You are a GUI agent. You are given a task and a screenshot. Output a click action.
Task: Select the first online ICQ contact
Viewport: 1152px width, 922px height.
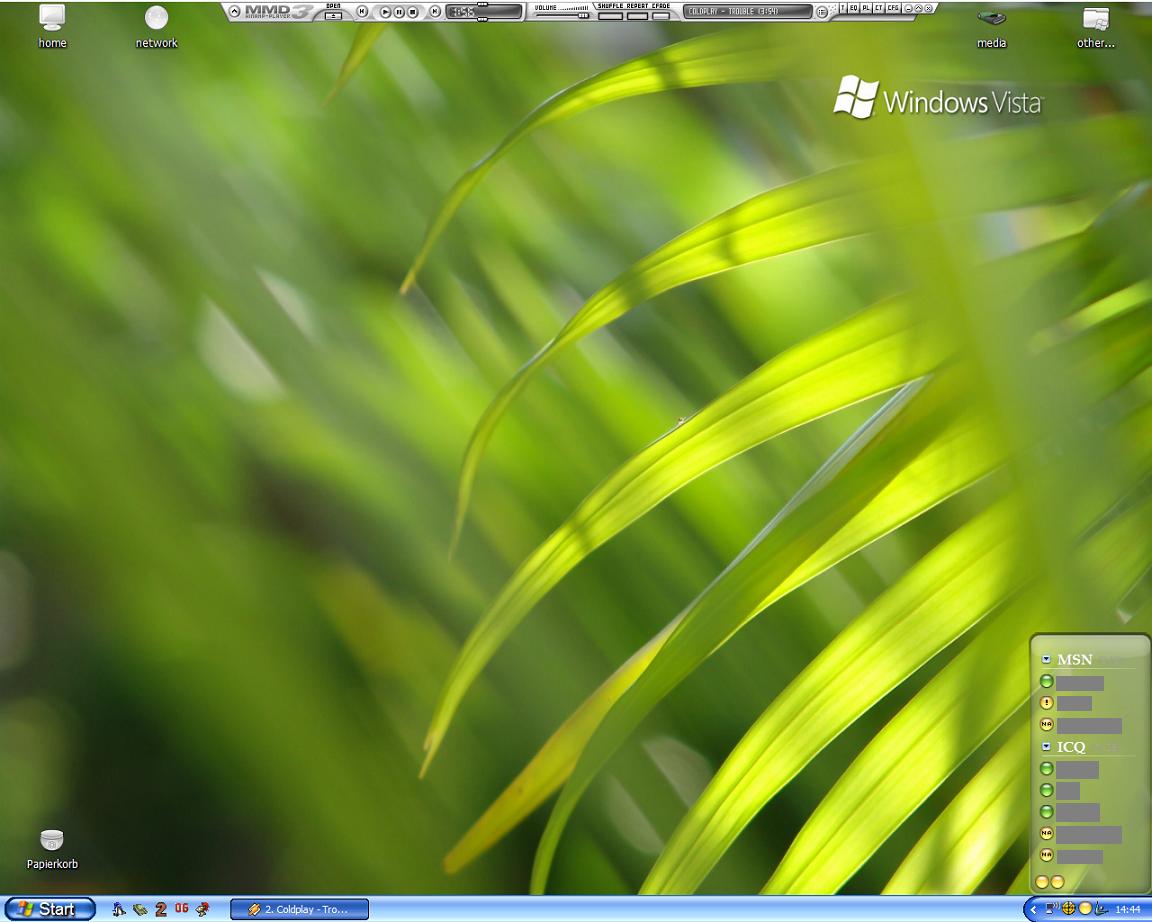[1070, 769]
